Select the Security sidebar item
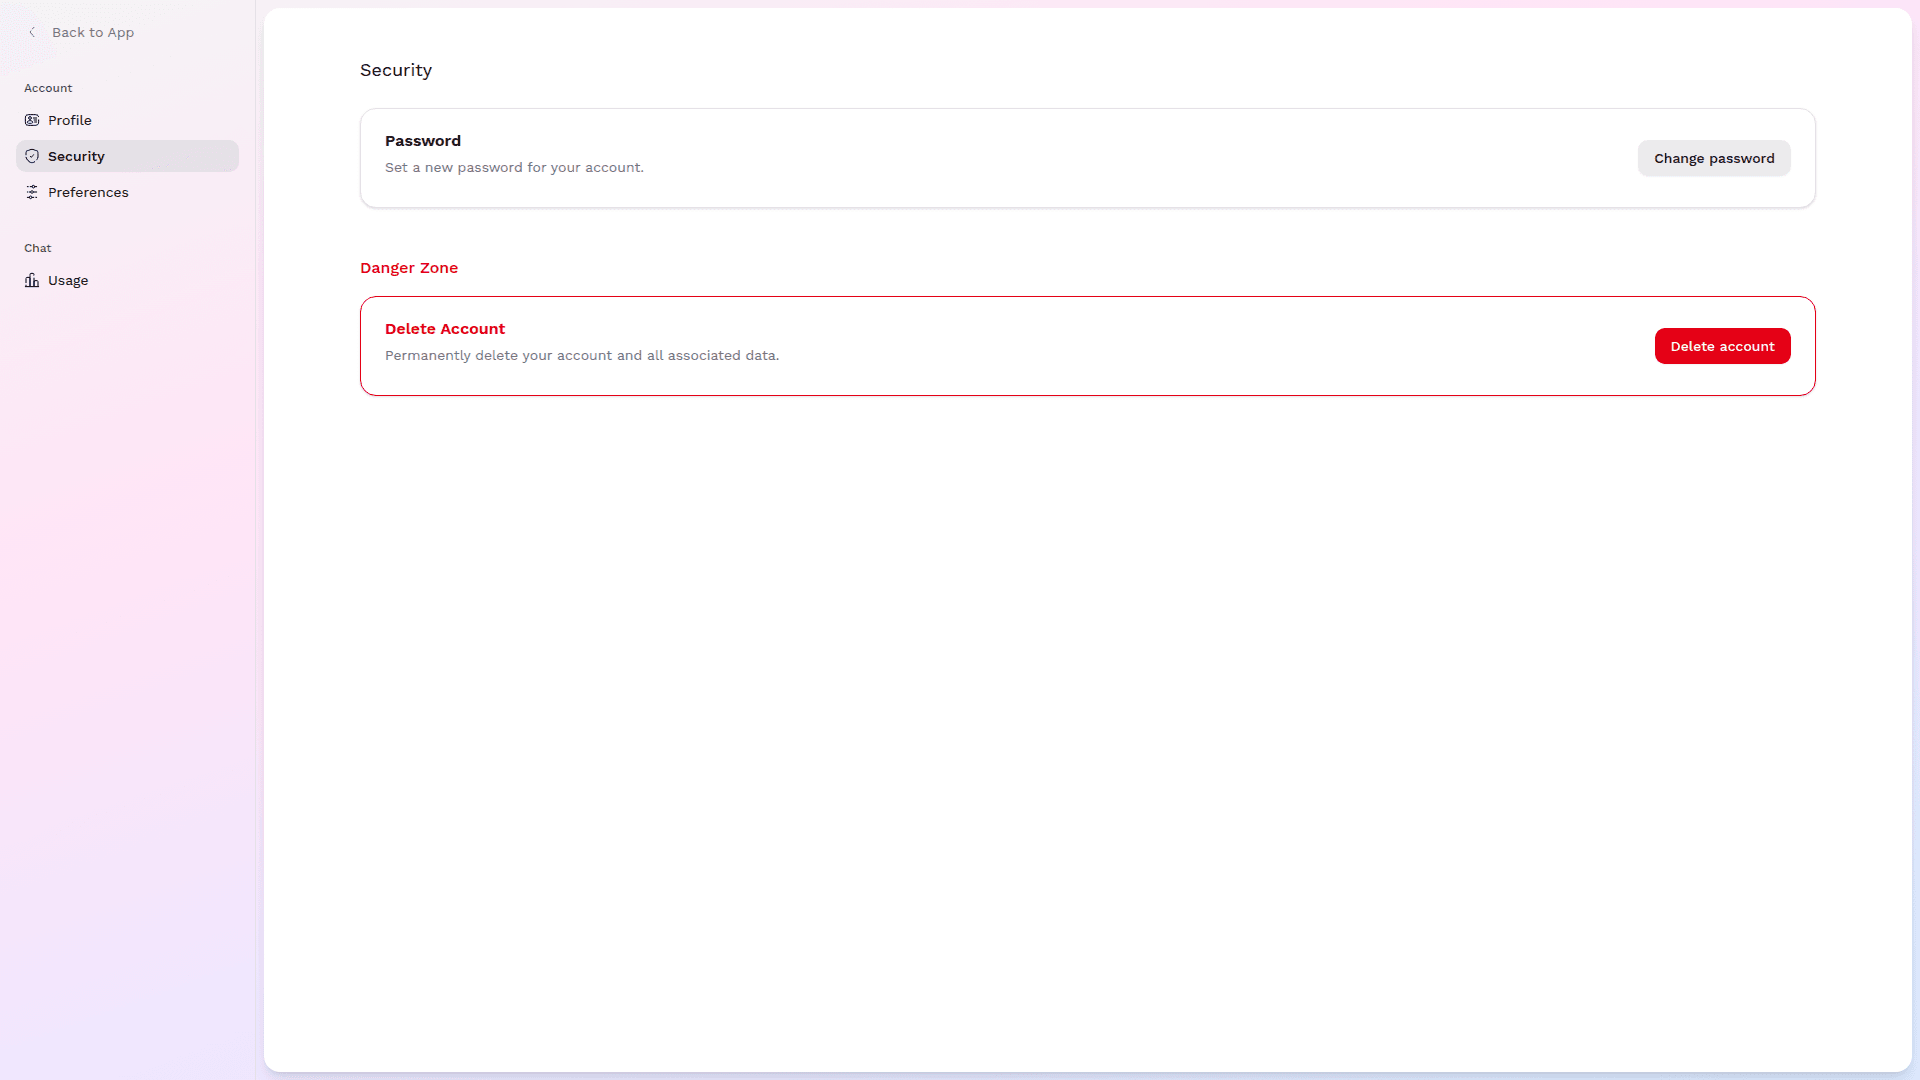This screenshot has width=1920, height=1080. tap(76, 156)
